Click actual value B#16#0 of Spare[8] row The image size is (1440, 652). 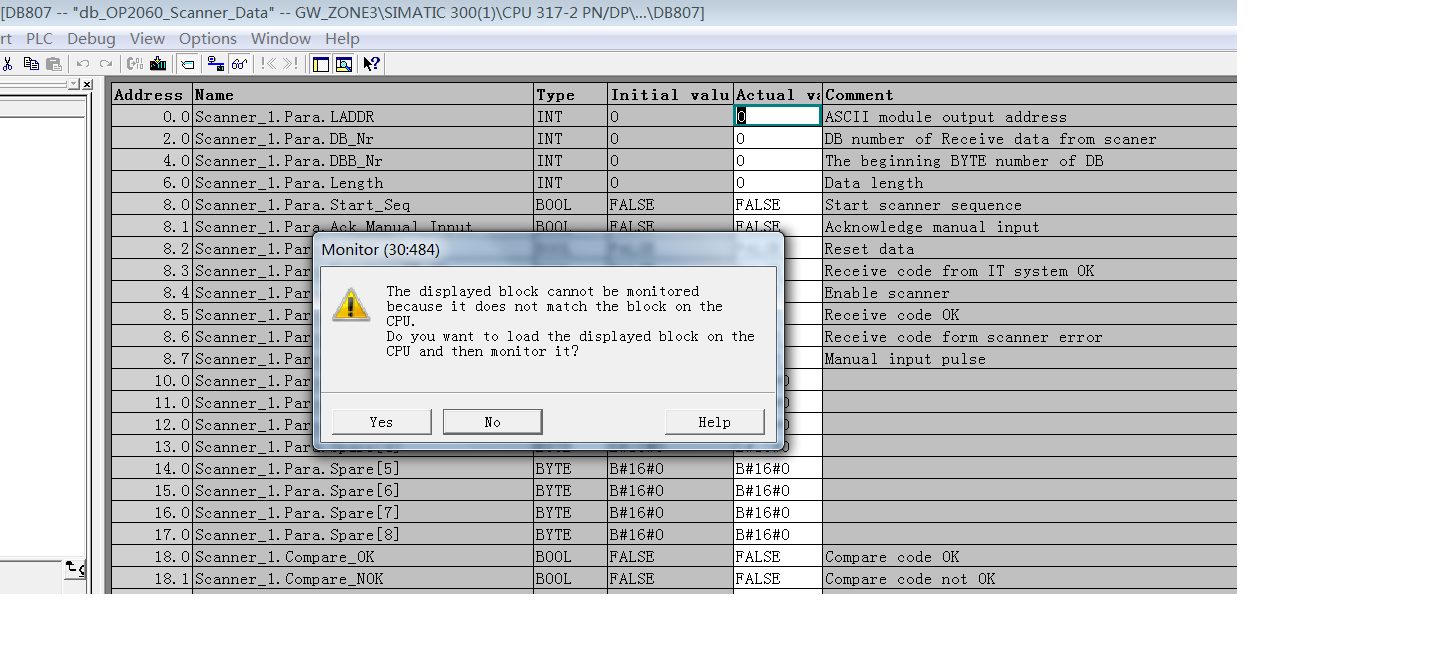pos(778,535)
